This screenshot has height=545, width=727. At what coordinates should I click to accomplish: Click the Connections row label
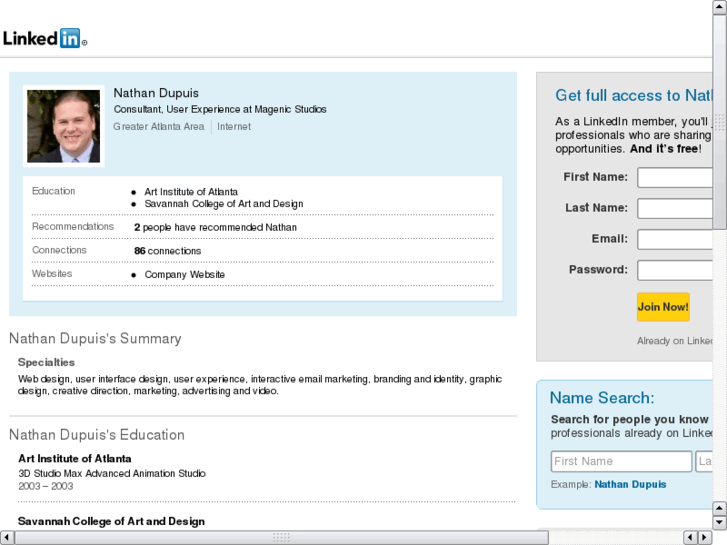pos(59,250)
